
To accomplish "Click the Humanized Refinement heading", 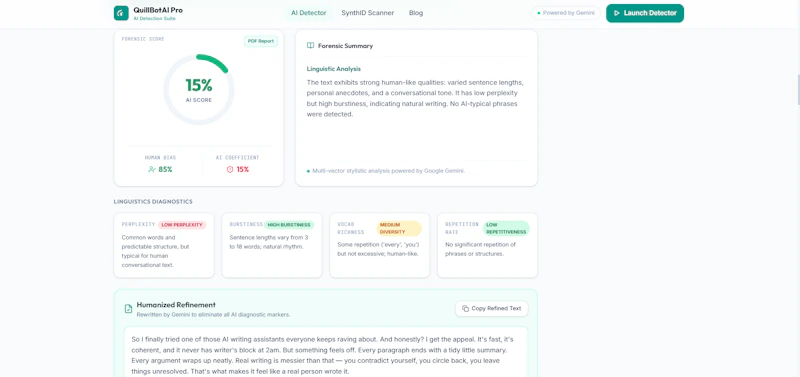I will (x=176, y=305).
